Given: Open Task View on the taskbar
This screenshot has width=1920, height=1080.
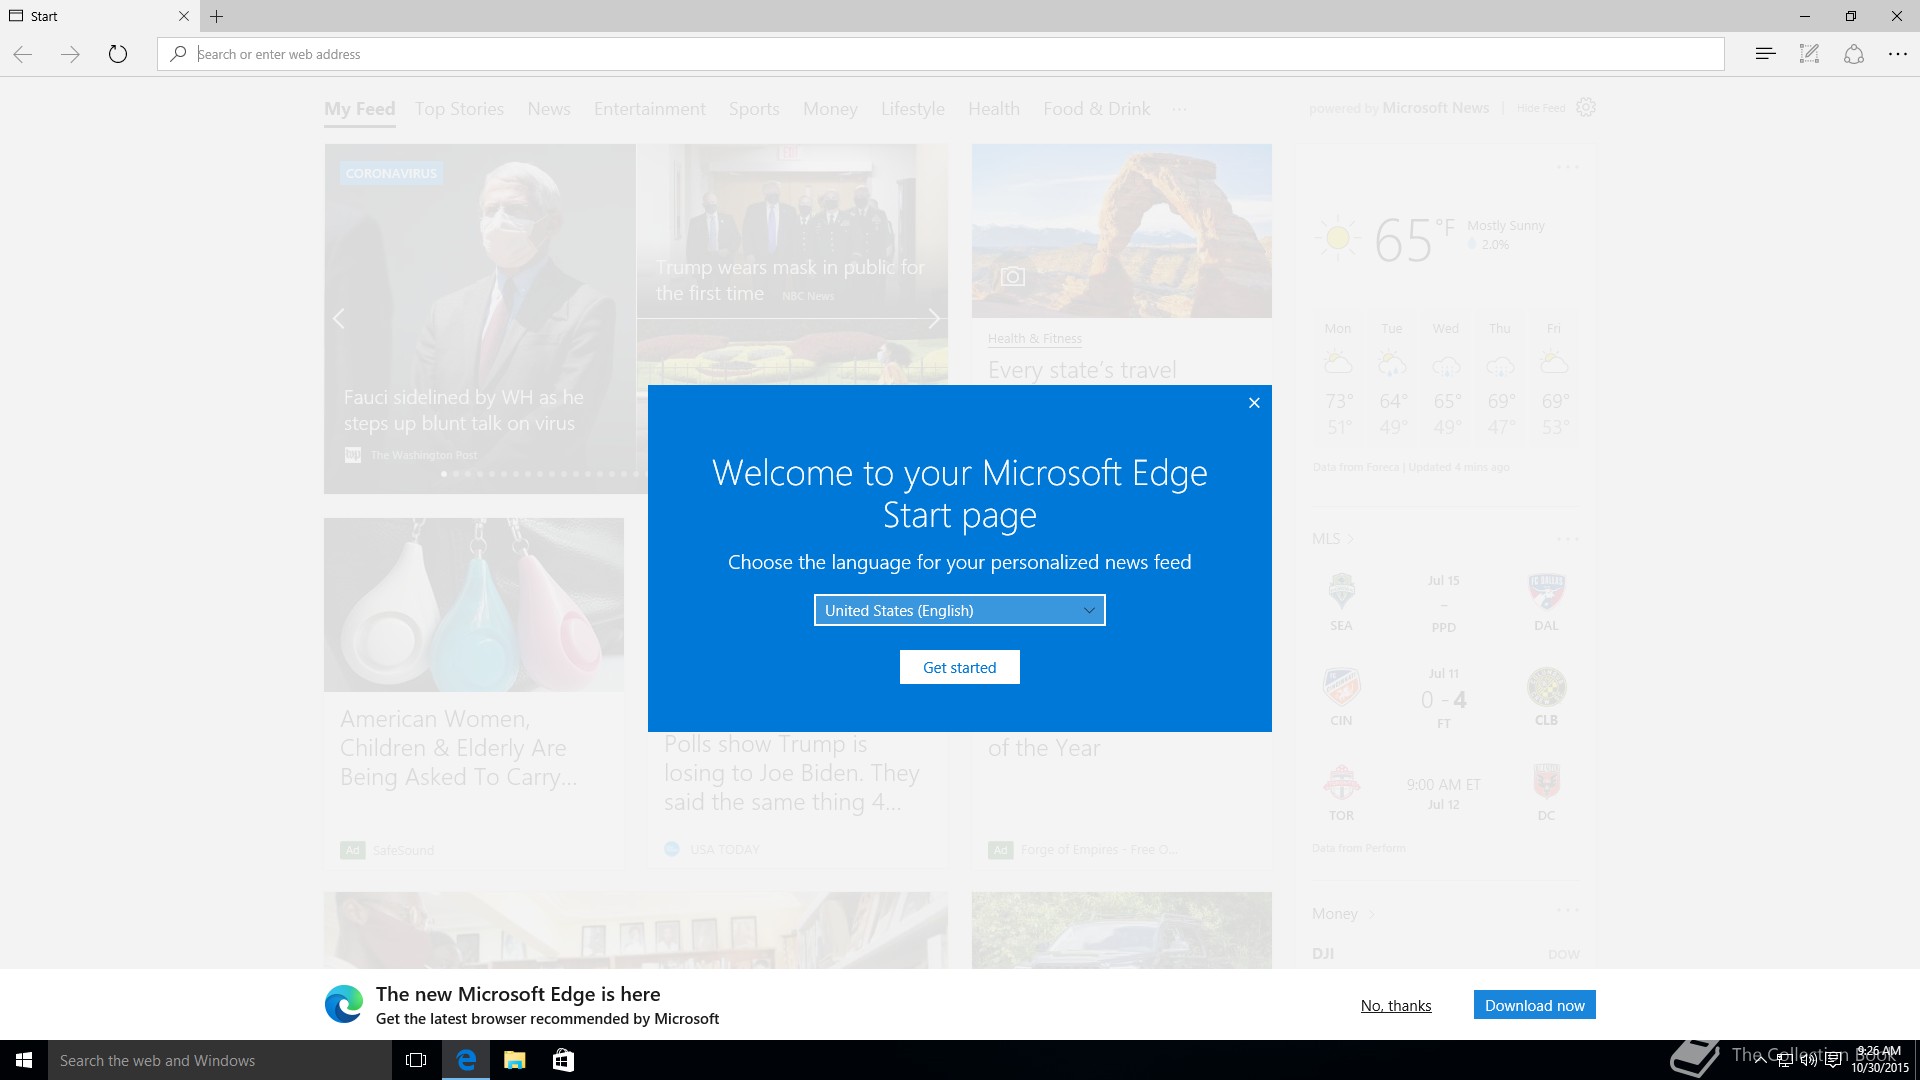Looking at the screenshot, I should pos(416,1060).
